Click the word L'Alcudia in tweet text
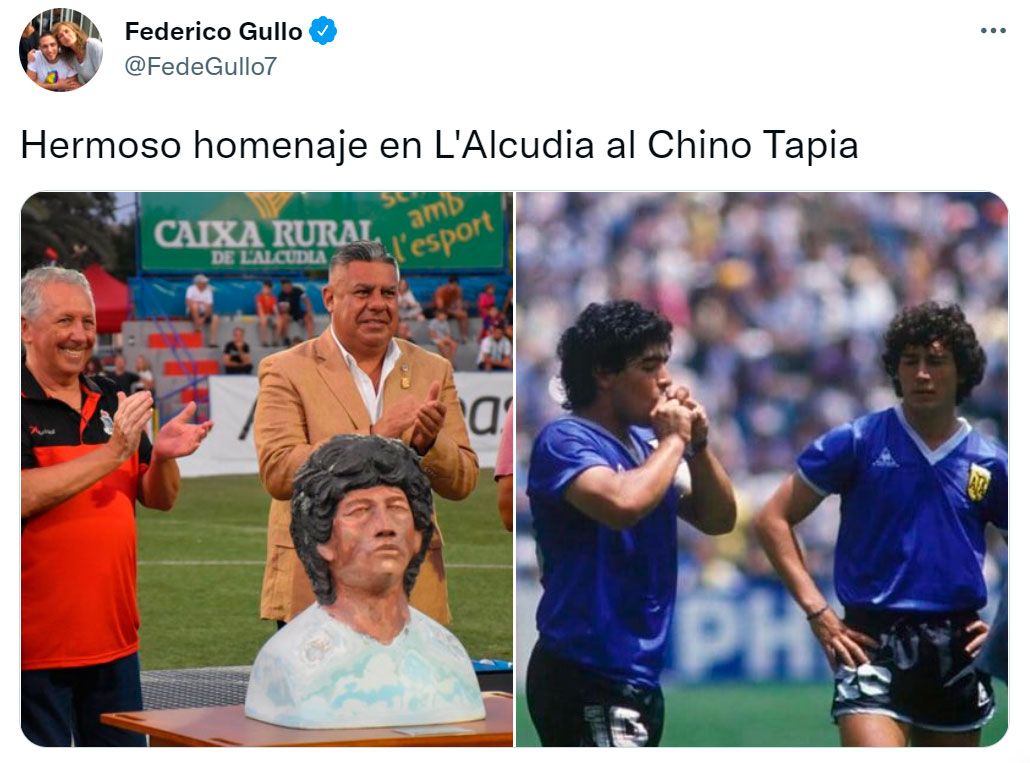 [514, 144]
